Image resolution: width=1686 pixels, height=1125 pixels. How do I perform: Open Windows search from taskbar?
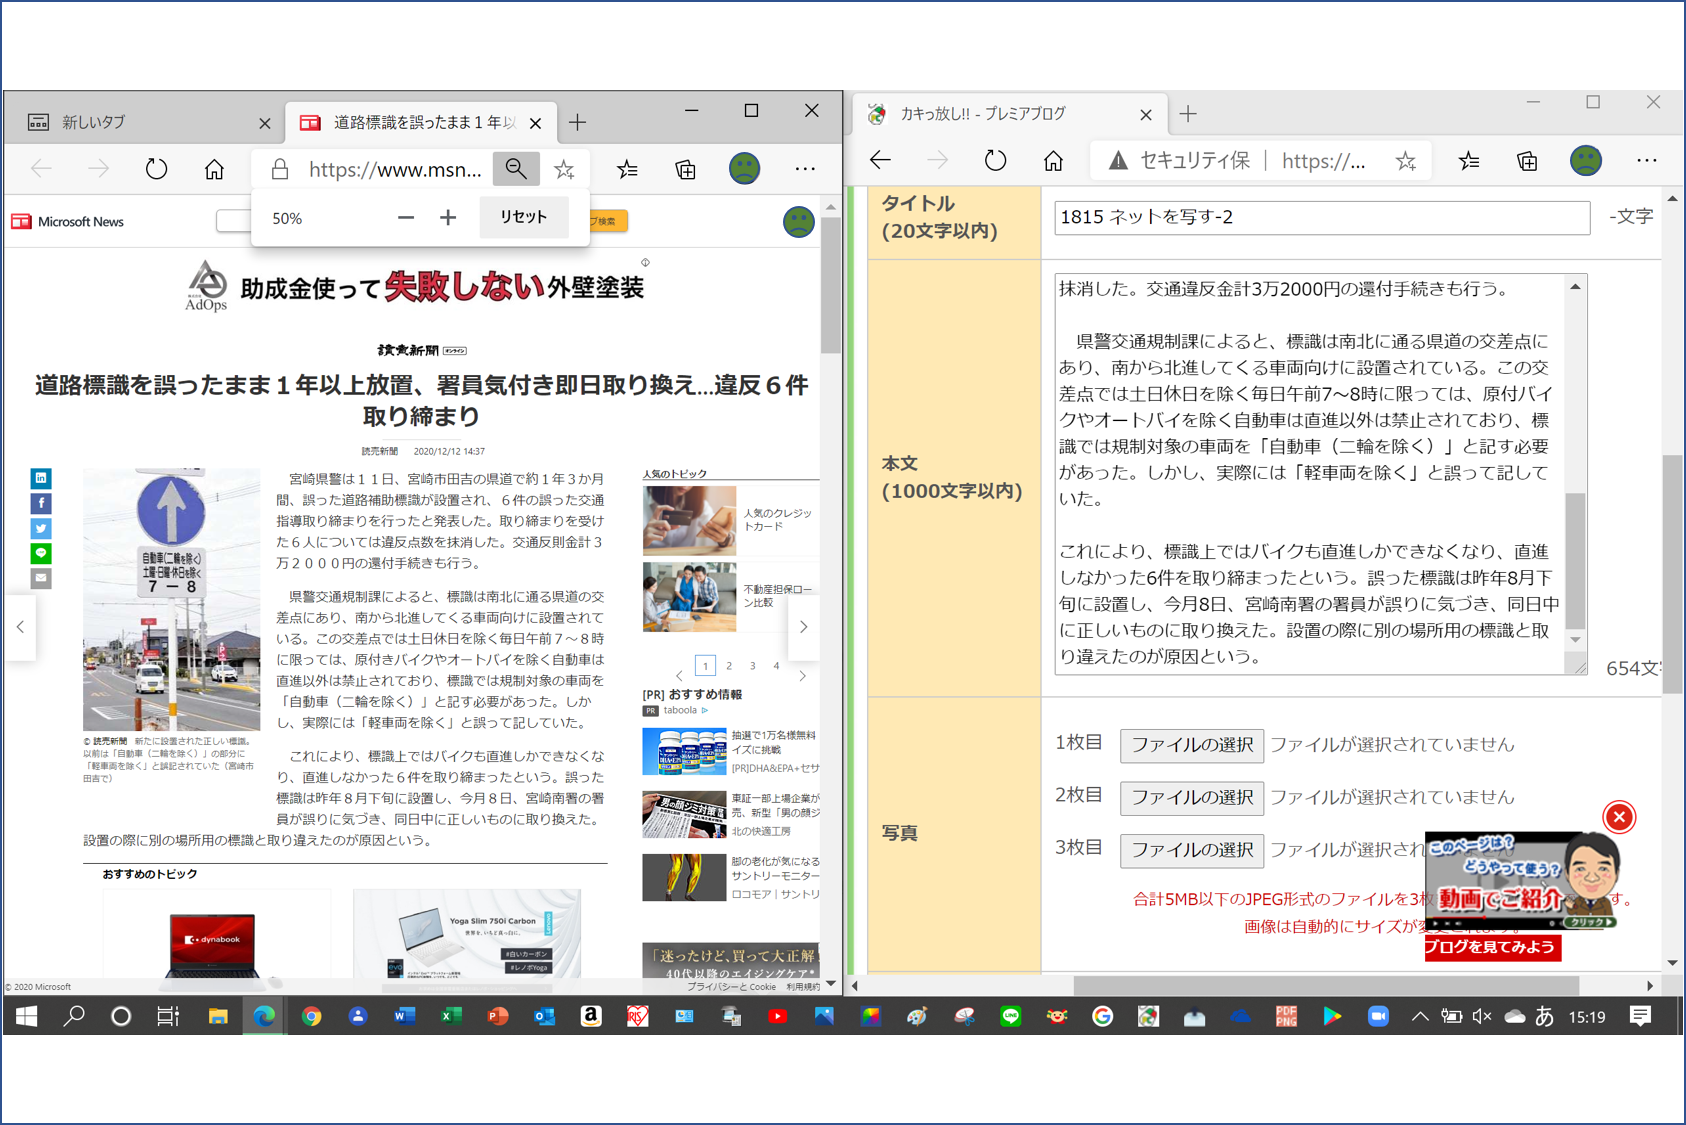74,1017
